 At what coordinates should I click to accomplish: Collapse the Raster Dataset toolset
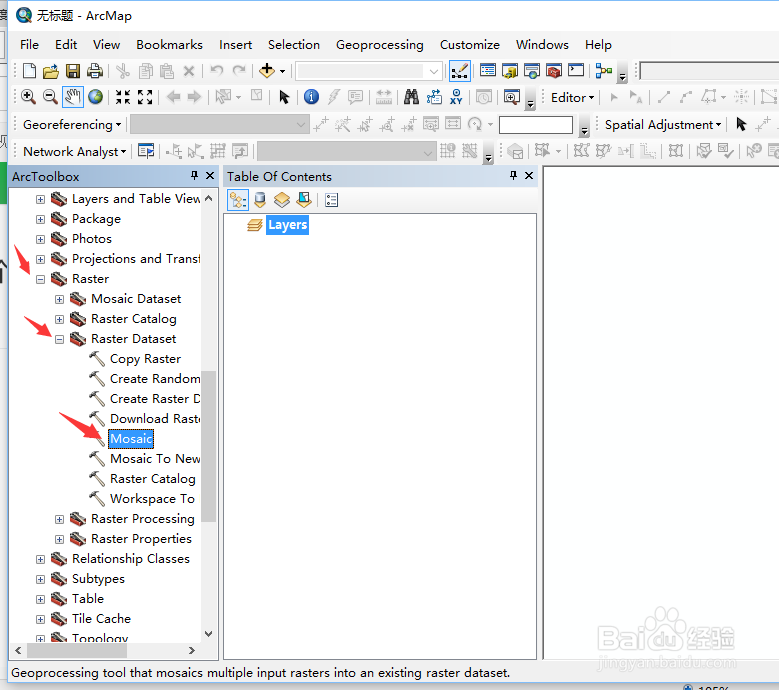click(60, 339)
